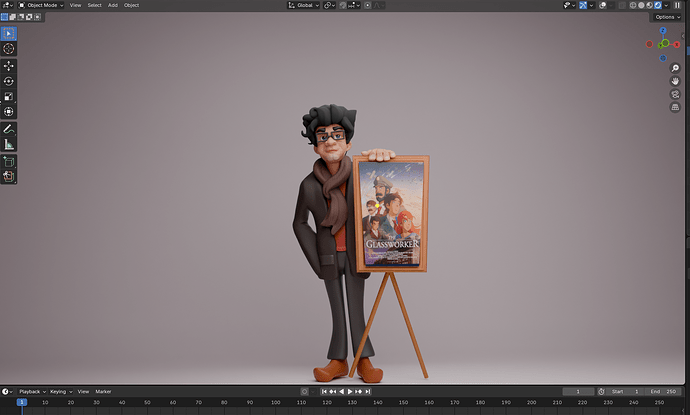Jump to the last frame
Viewport: 690px width, 415px height.
(x=367, y=391)
